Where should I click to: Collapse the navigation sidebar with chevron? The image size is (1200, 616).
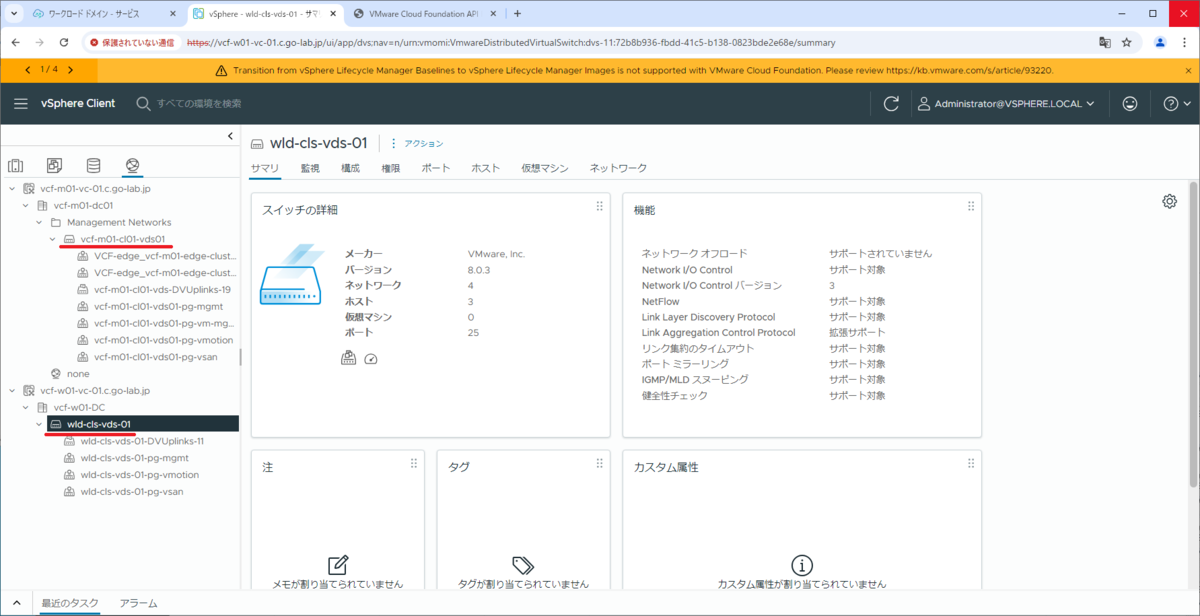coord(230,136)
